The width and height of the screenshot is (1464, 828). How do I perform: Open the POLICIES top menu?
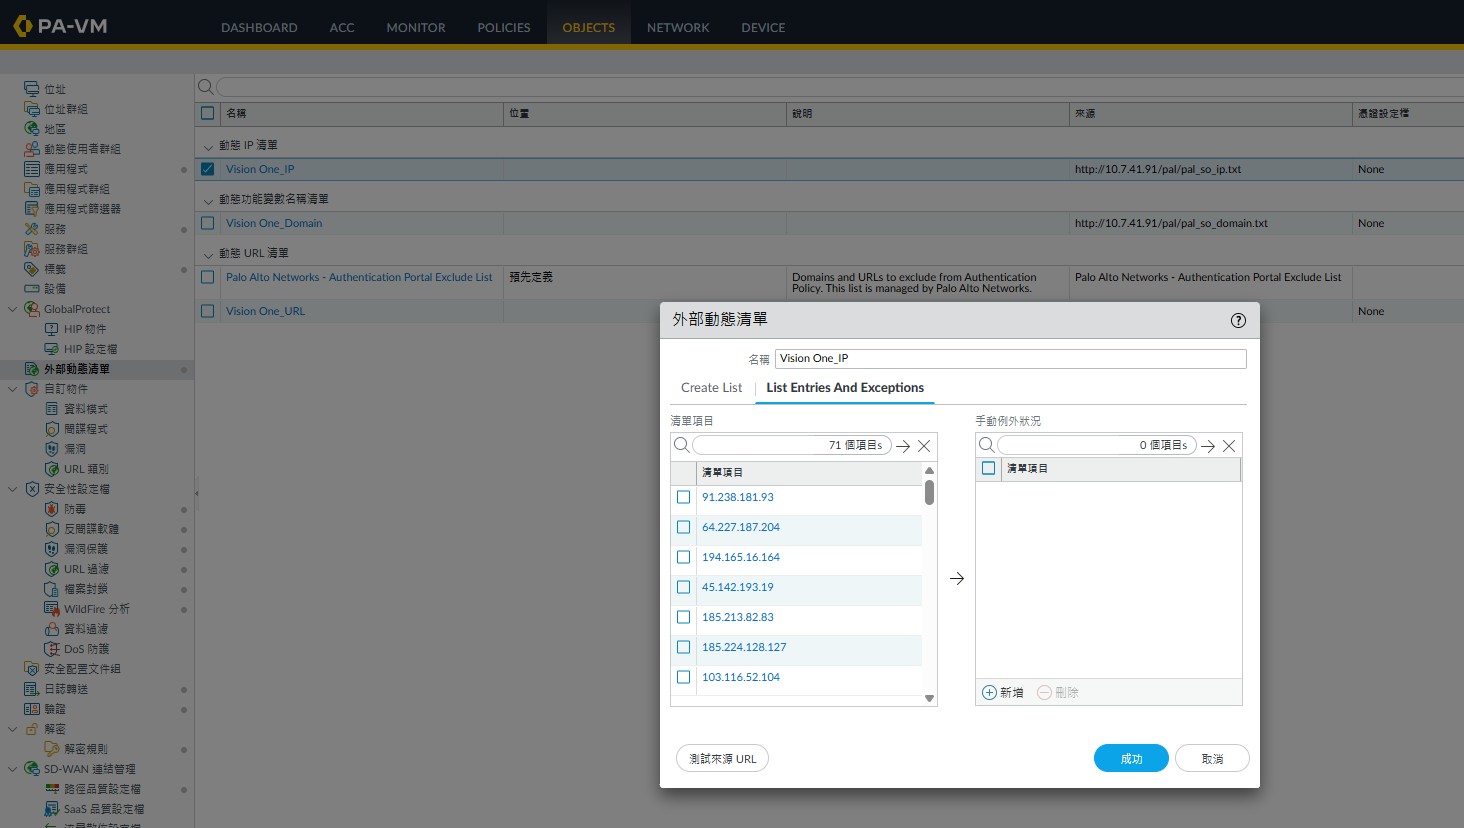tap(503, 27)
